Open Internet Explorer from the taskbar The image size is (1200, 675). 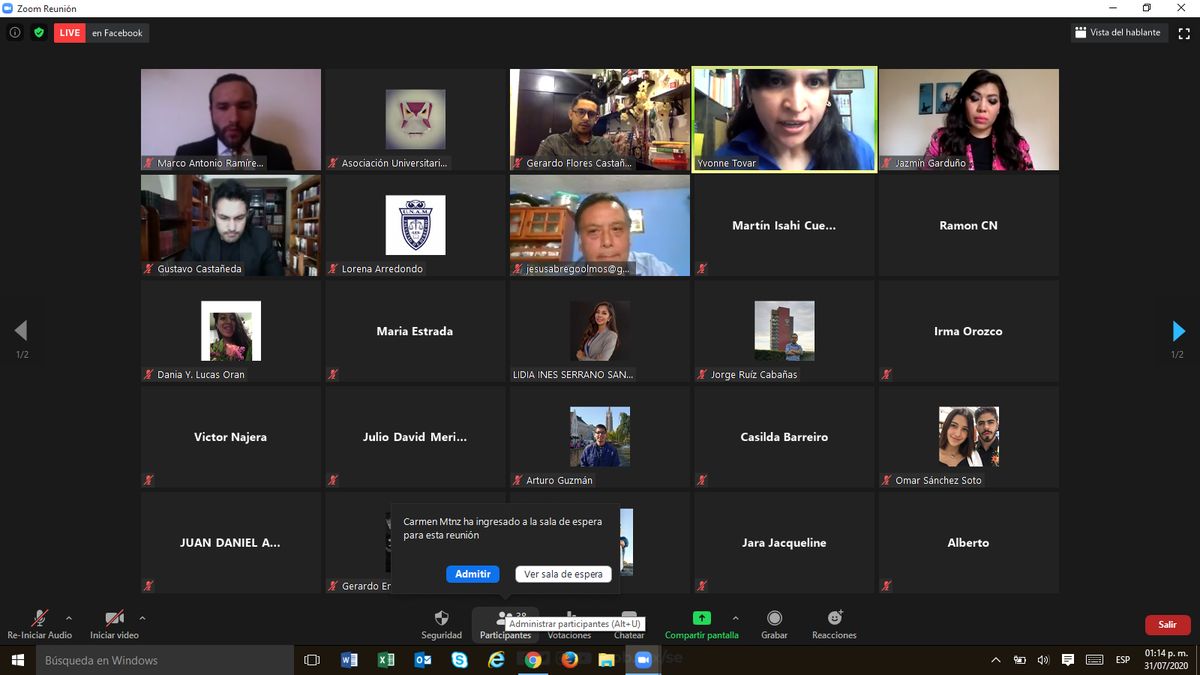[496, 660]
